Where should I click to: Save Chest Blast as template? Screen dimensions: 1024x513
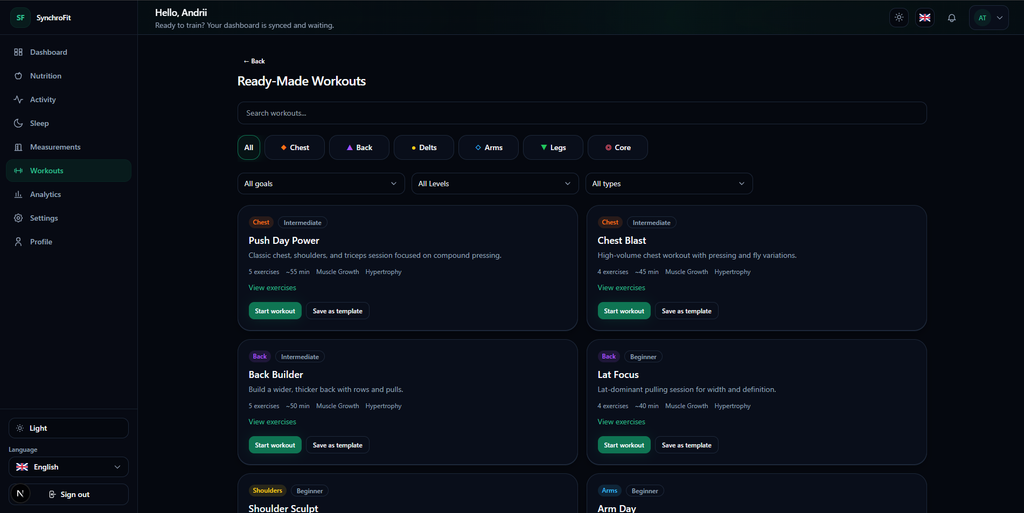click(x=686, y=311)
